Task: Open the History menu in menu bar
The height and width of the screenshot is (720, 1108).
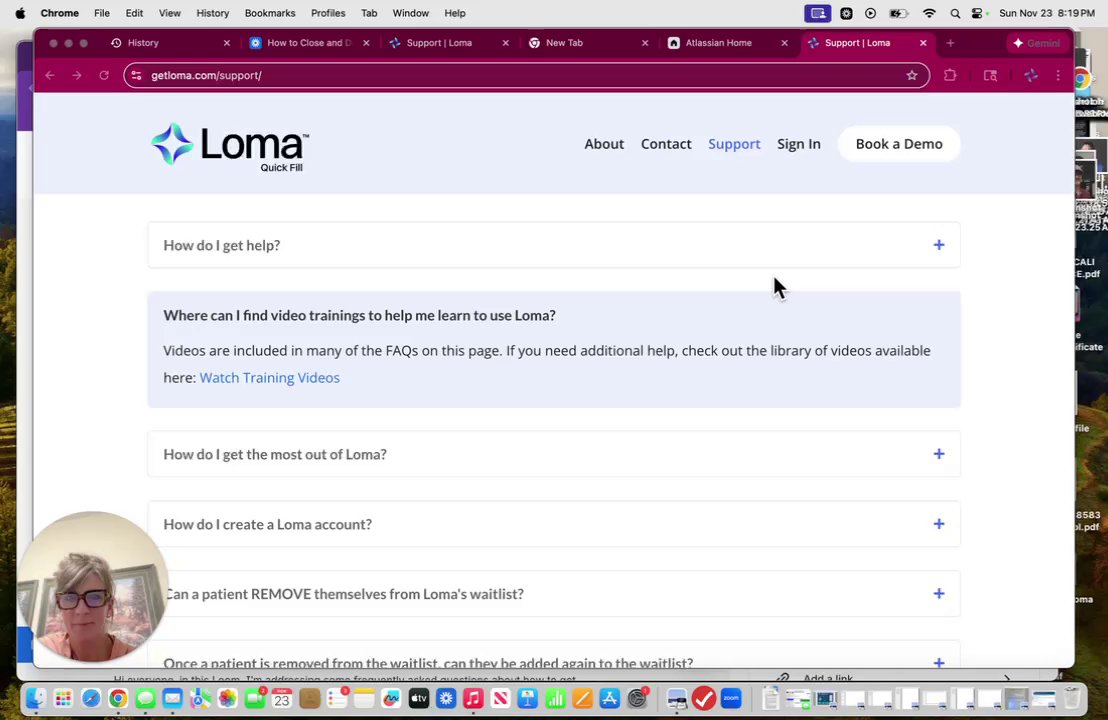Action: [213, 13]
